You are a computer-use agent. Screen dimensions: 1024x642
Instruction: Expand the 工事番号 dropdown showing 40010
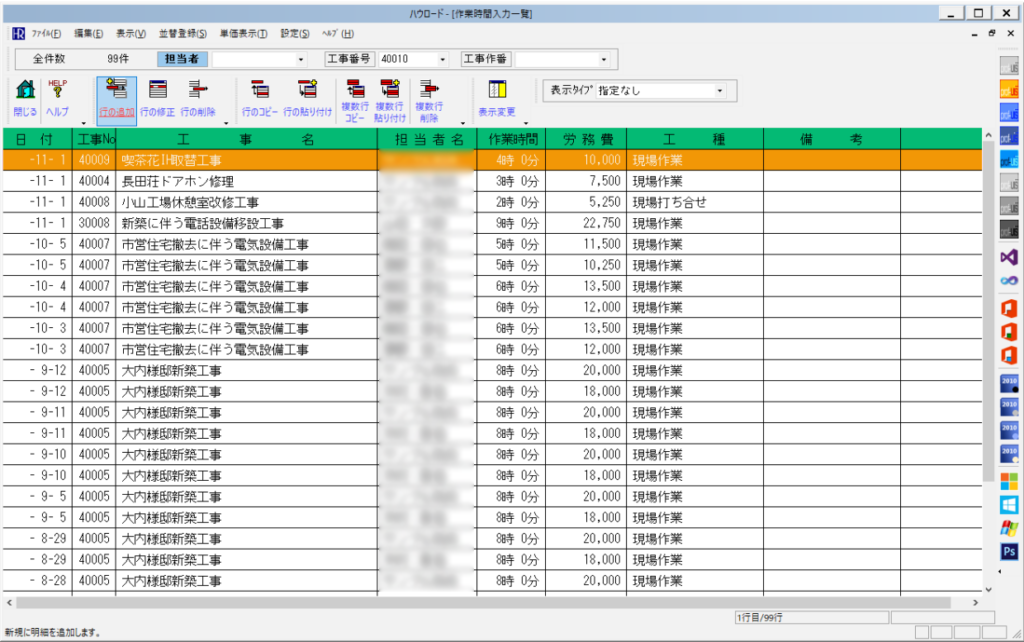point(443,59)
